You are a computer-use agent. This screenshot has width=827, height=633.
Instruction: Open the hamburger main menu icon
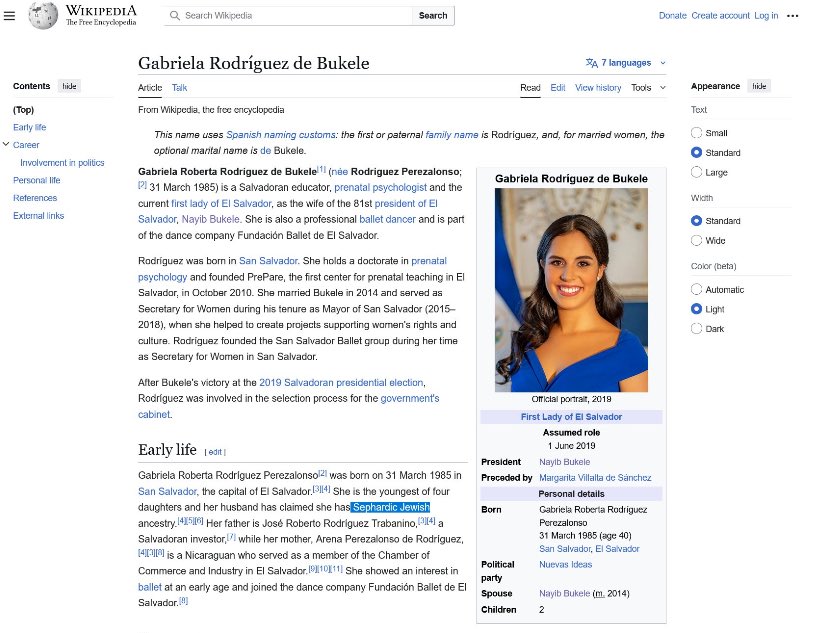[10, 16]
